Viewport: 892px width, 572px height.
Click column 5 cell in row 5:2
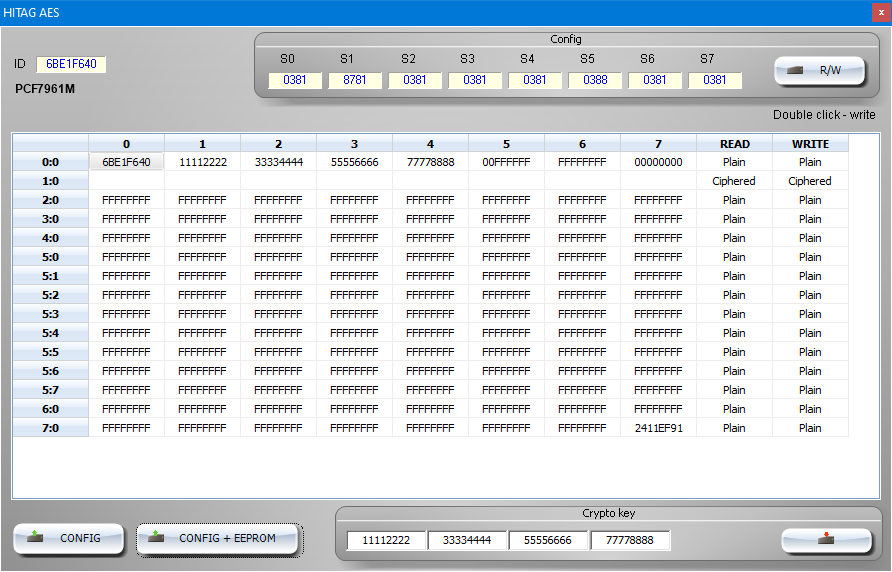click(506, 295)
